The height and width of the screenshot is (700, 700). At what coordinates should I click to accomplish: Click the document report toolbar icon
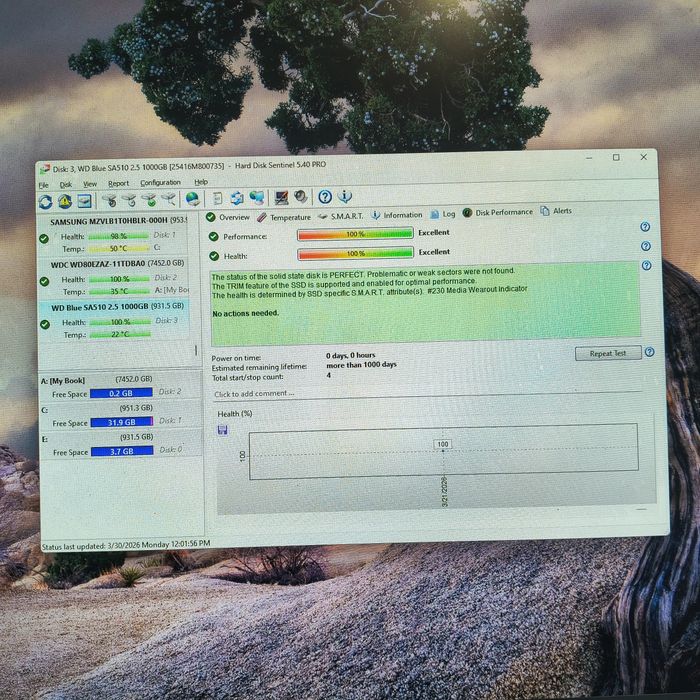click(217, 198)
